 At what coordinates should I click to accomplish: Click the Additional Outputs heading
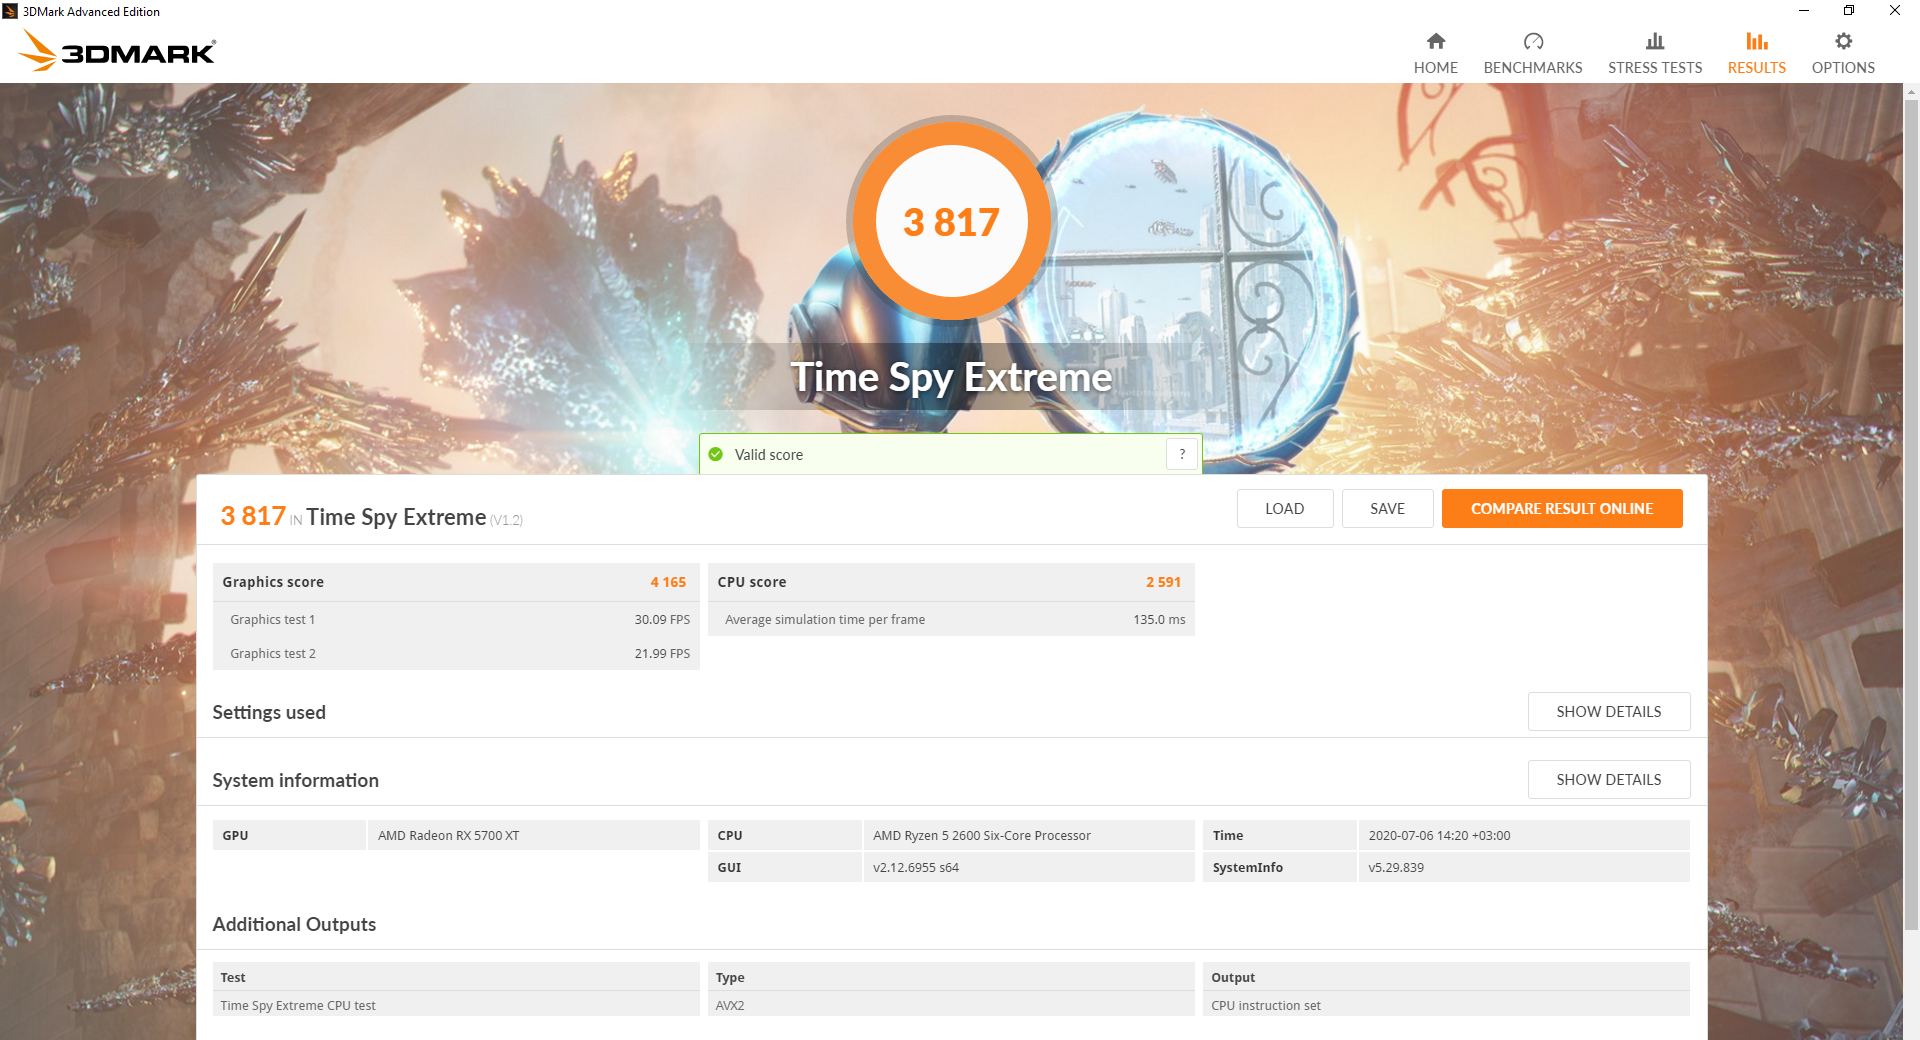(x=294, y=924)
